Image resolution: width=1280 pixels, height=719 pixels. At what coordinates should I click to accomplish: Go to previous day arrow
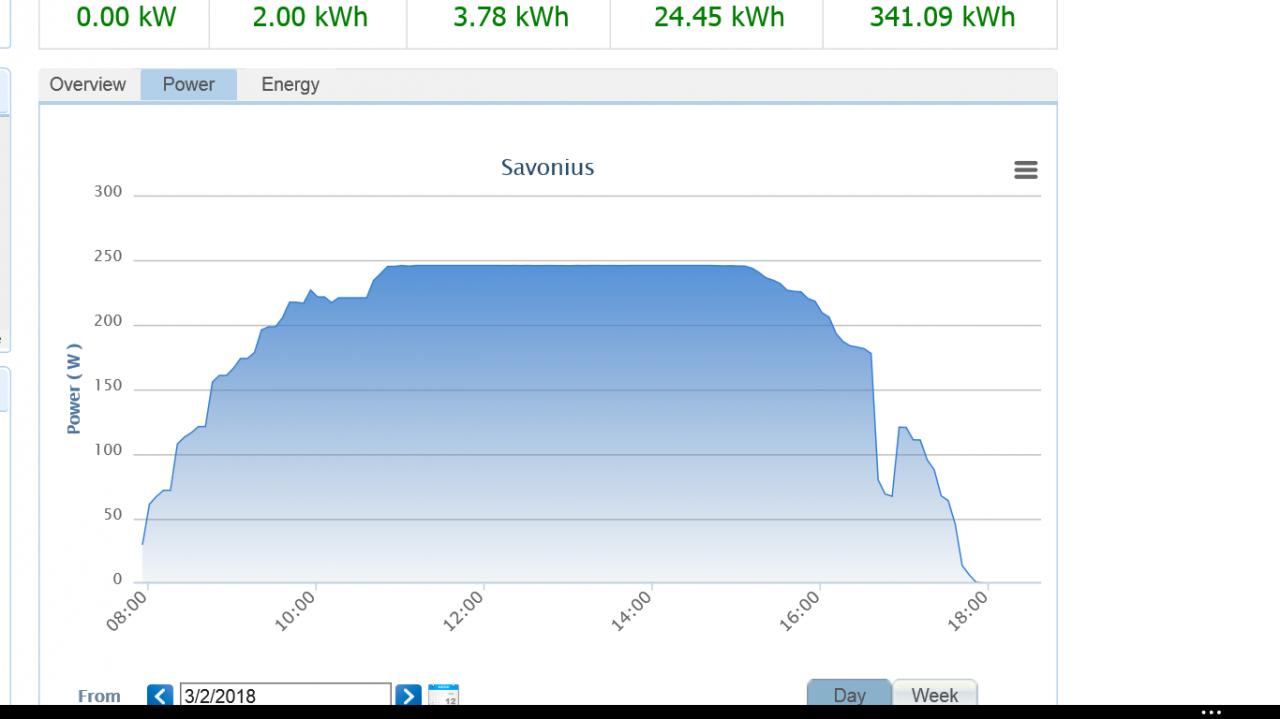coord(160,695)
